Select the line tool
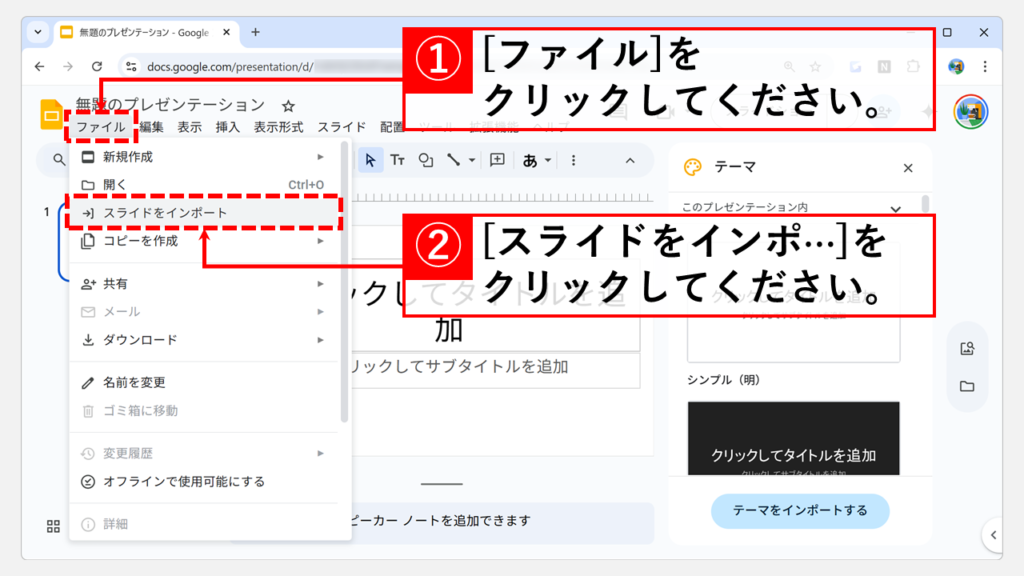The width and height of the screenshot is (1024, 576). (x=454, y=160)
